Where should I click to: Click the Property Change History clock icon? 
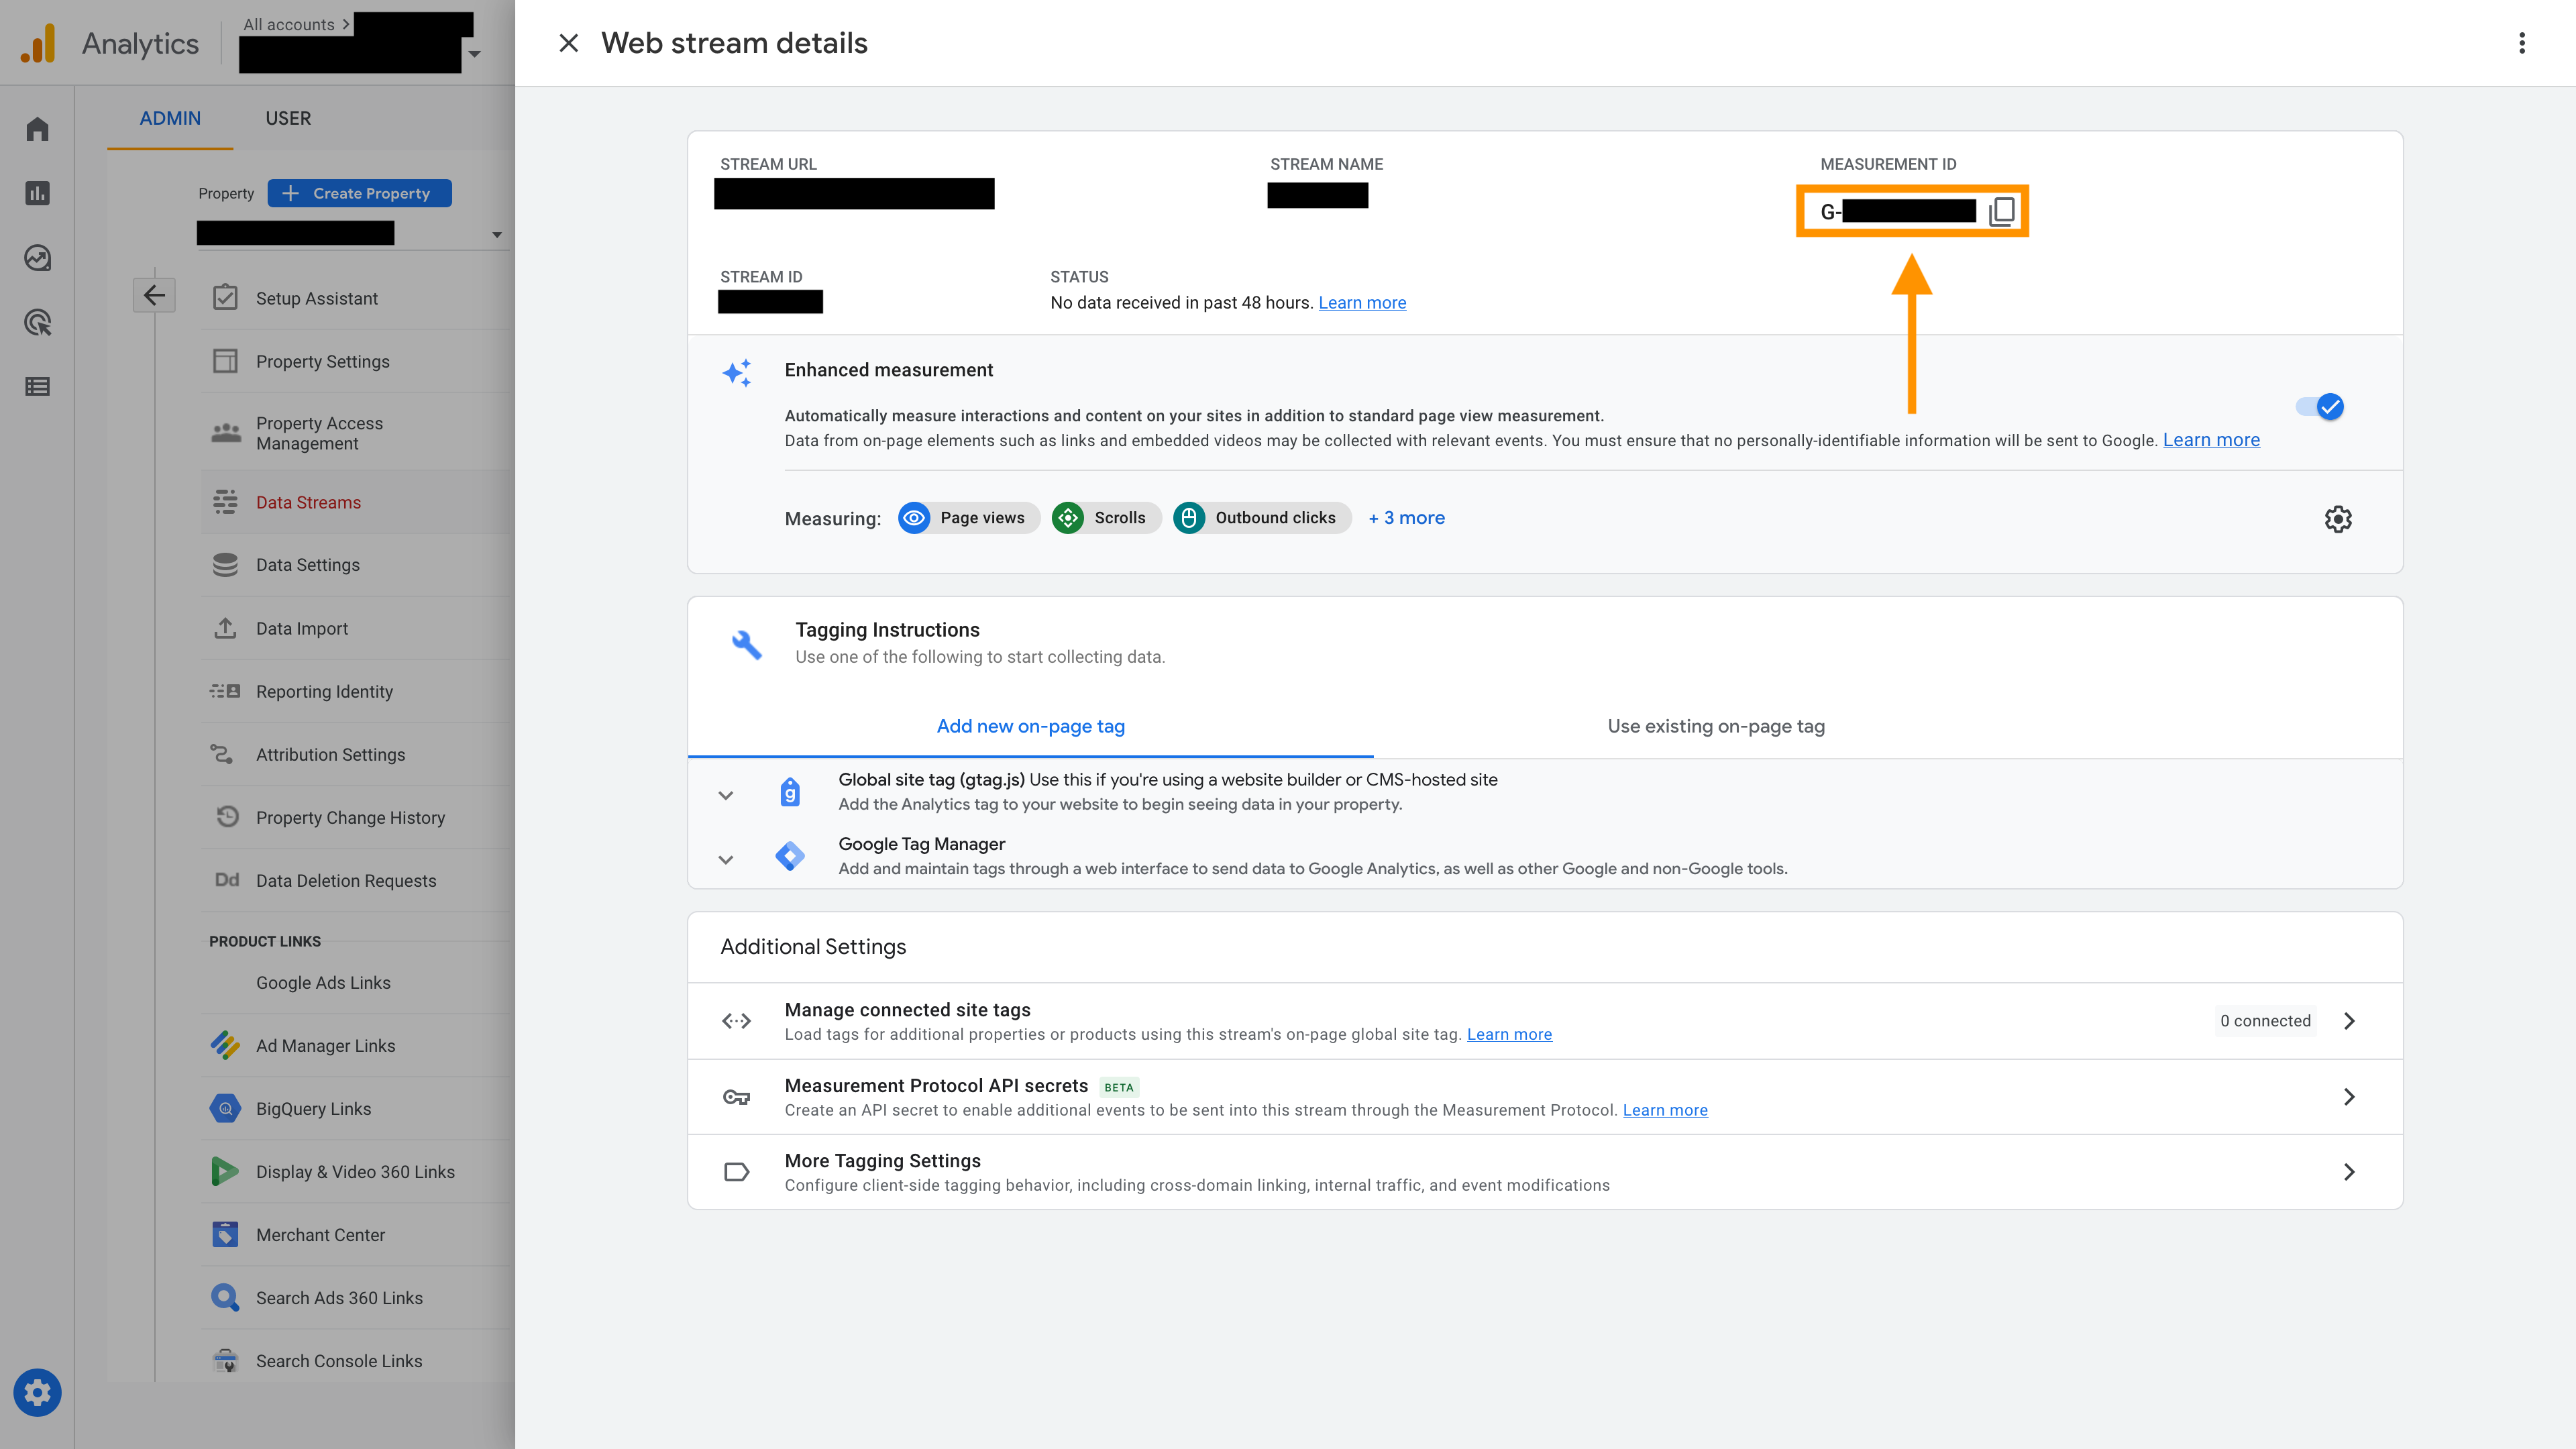click(x=227, y=816)
